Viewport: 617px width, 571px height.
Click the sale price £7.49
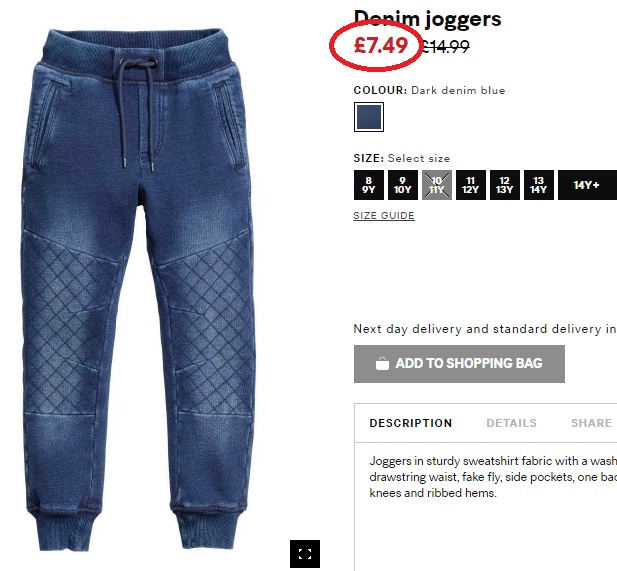381,45
